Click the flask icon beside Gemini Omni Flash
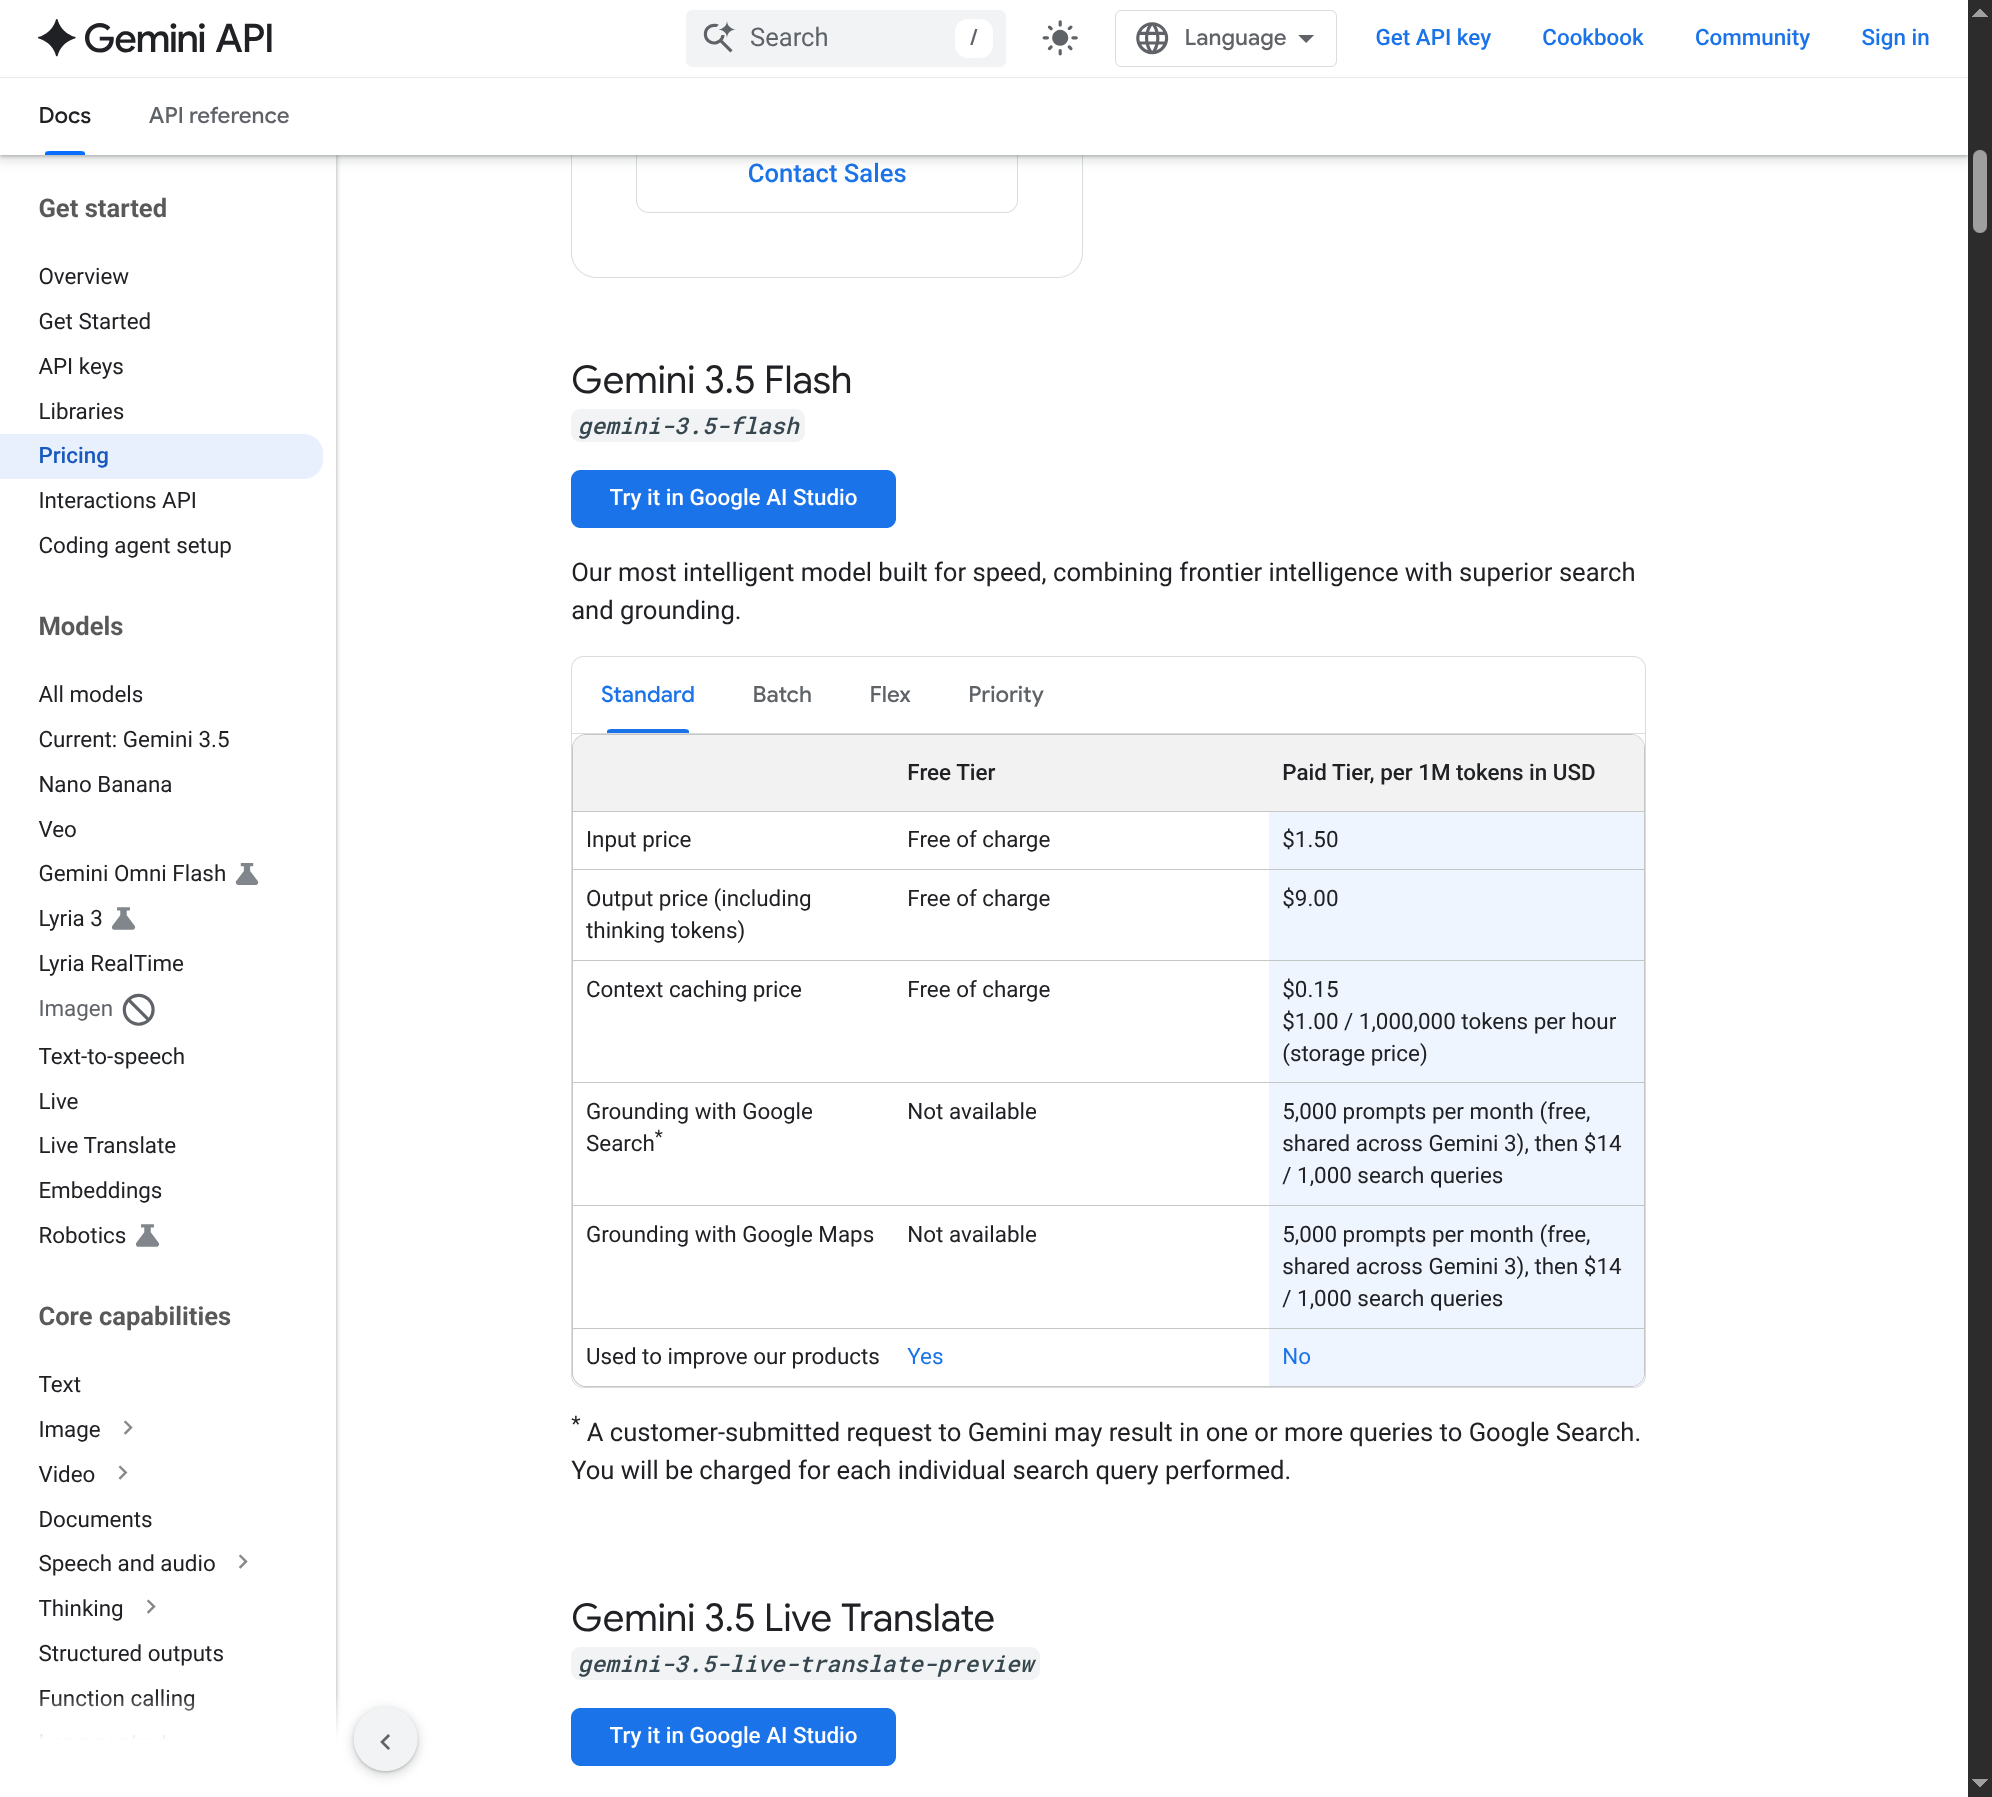 click(247, 874)
